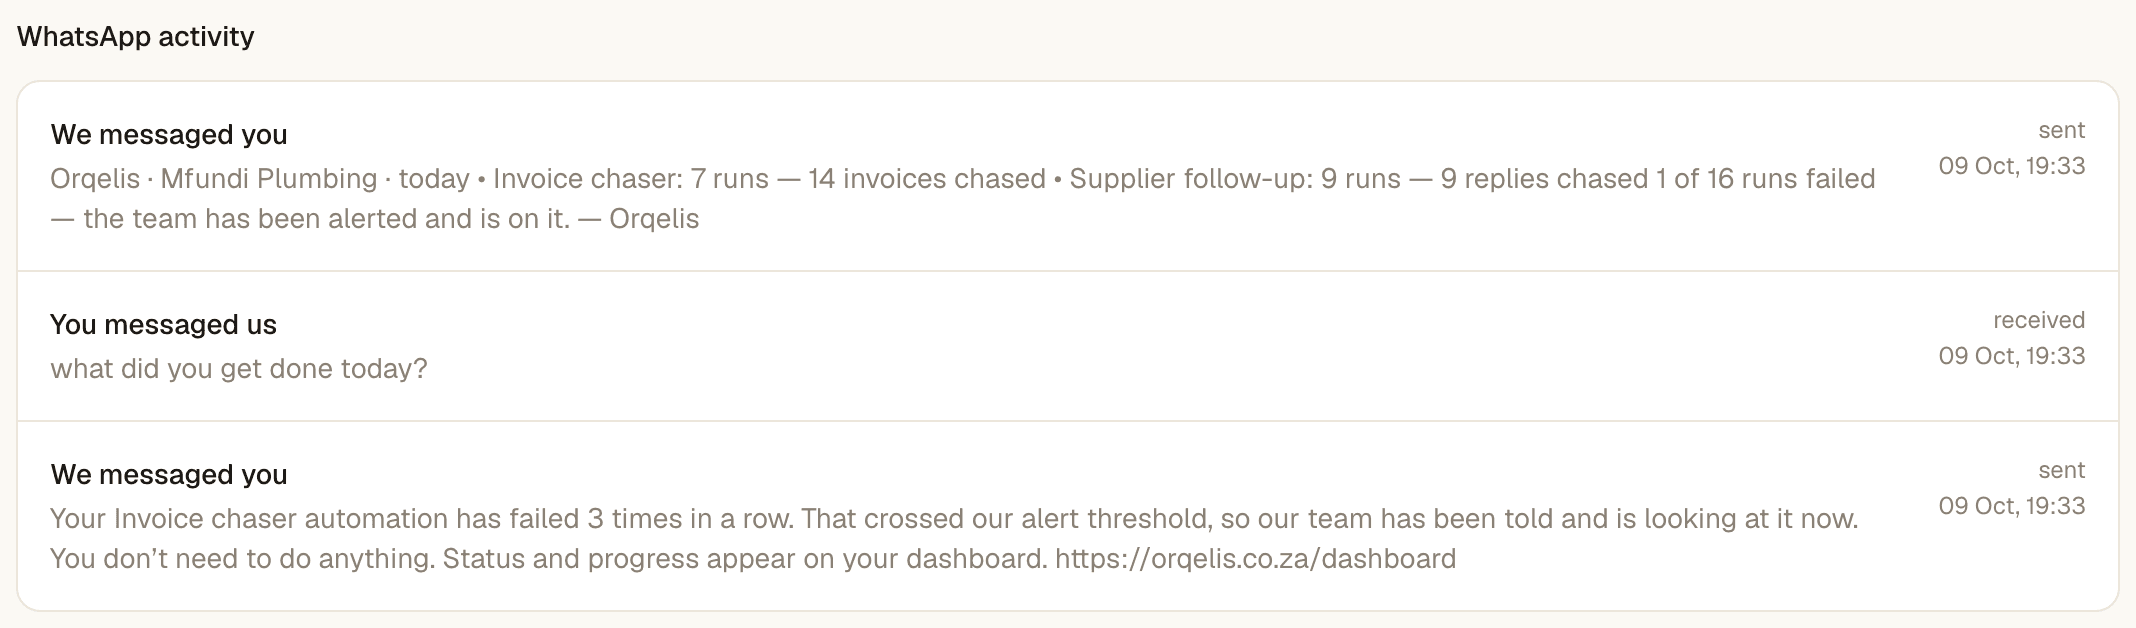Select the Orqelis Mfundi Plumbing summary message text
The image size is (2136, 628).
pos(963,198)
